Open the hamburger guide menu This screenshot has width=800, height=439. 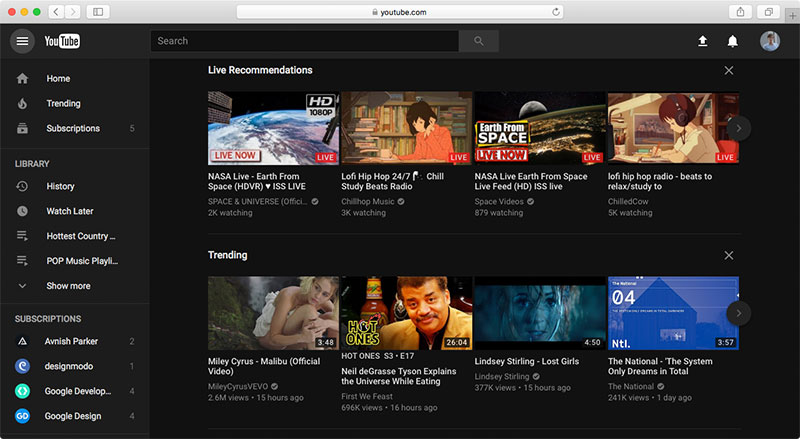[x=22, y=41]
